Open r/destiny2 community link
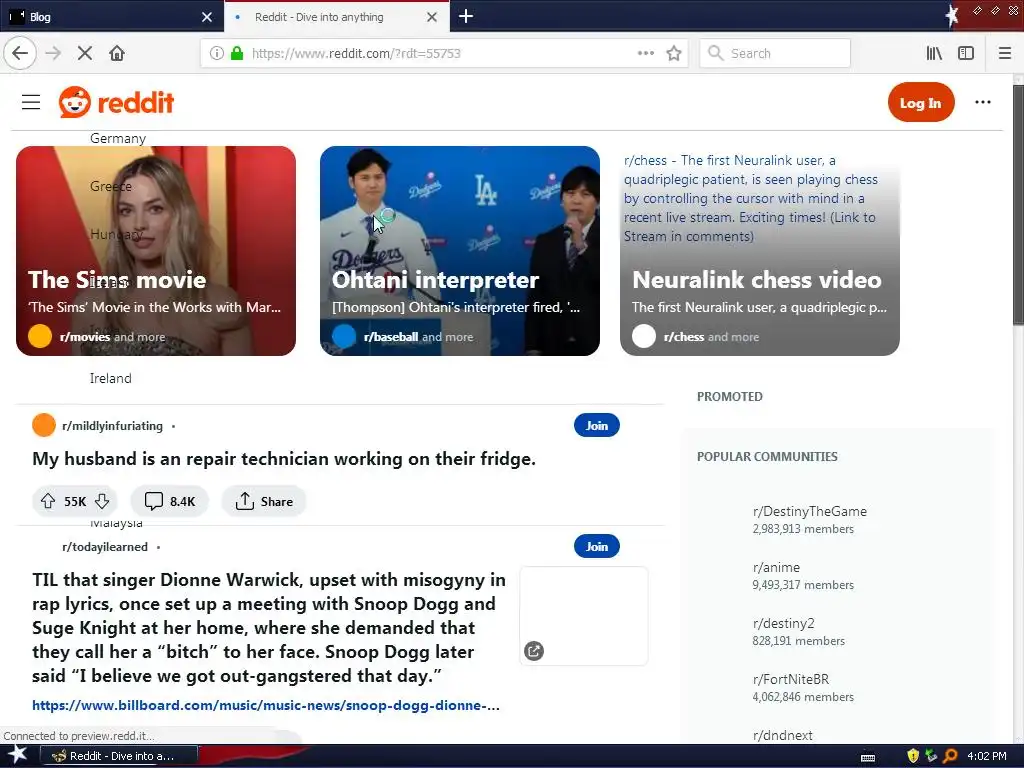This screenshot has width=1024, height=768. pyautogui.click(x=783, y=623)
